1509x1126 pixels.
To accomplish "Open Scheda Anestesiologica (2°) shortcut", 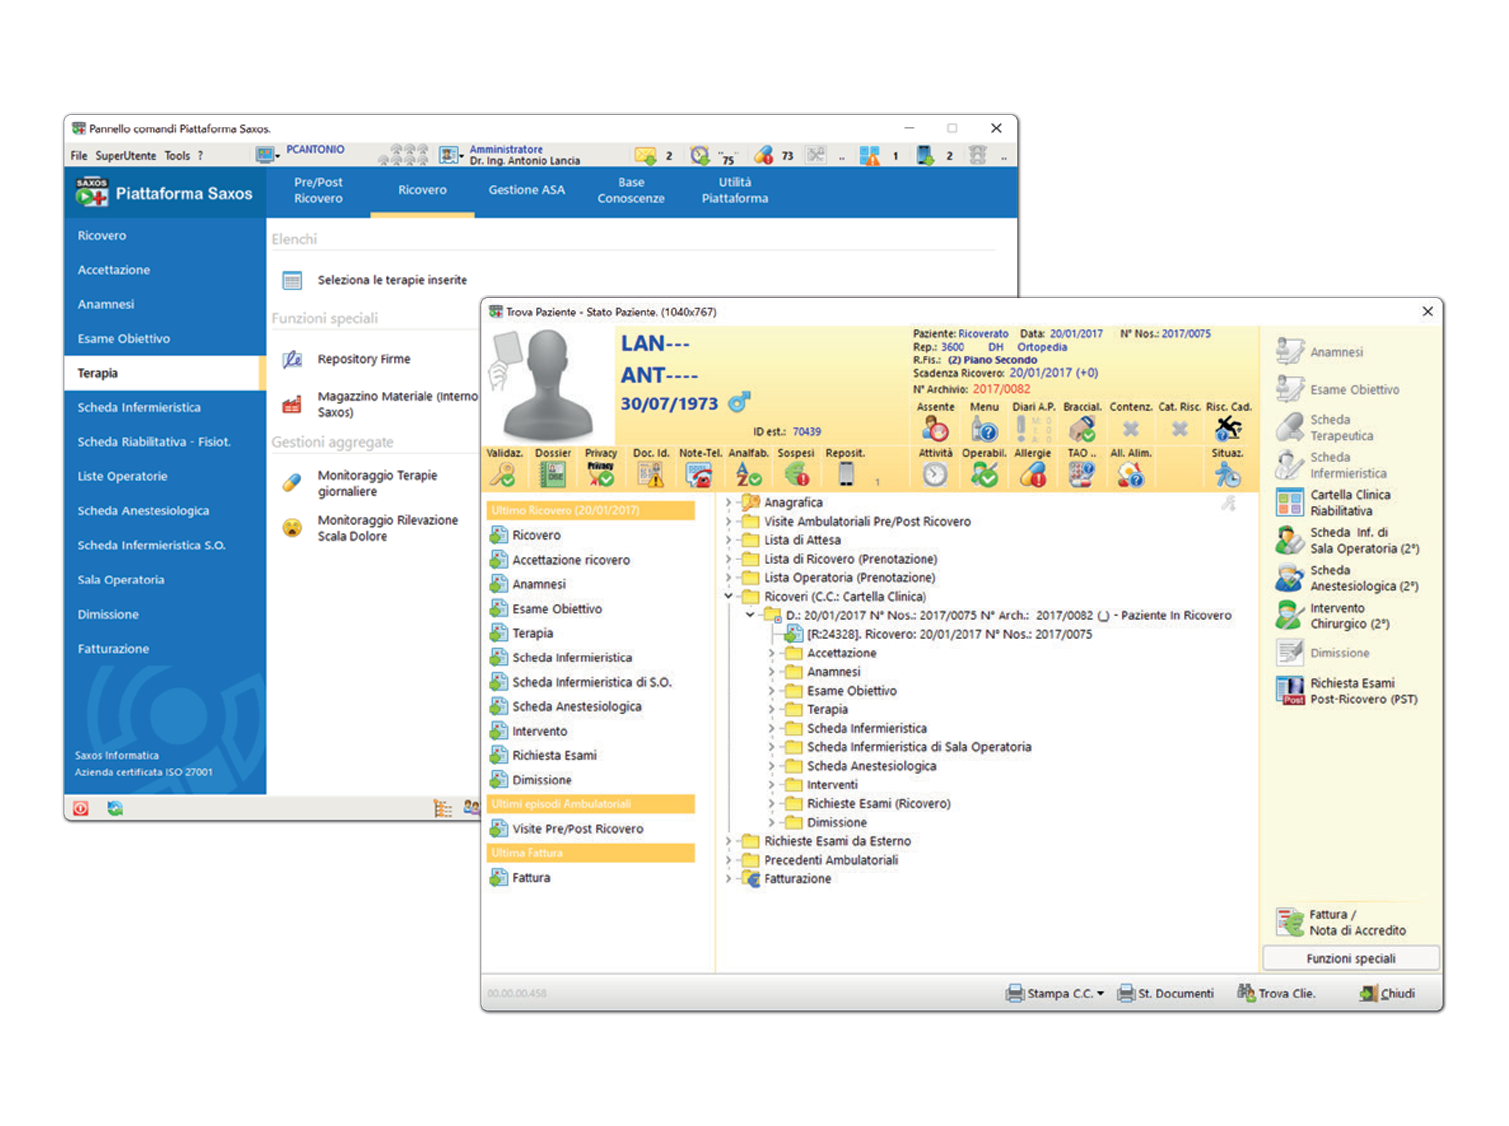I will point(1347,578).
